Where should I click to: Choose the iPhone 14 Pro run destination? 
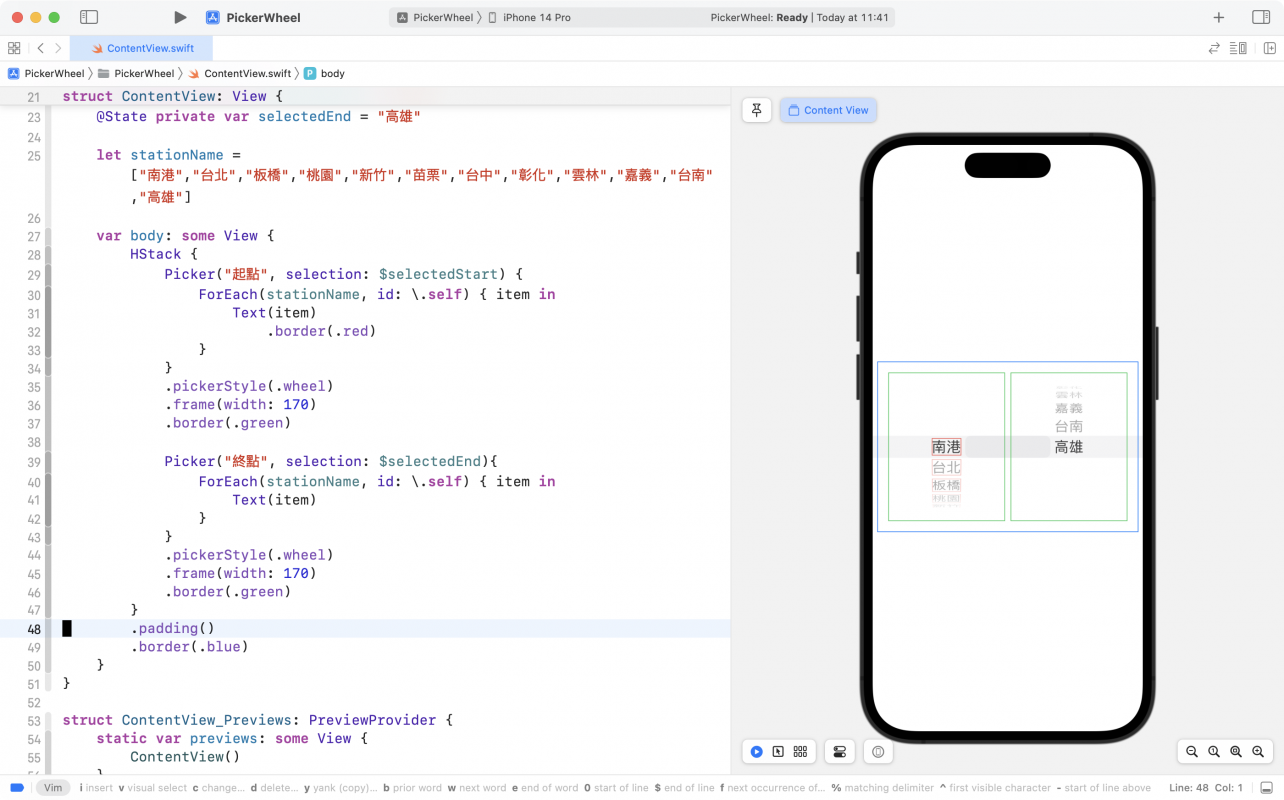[529, 17]
